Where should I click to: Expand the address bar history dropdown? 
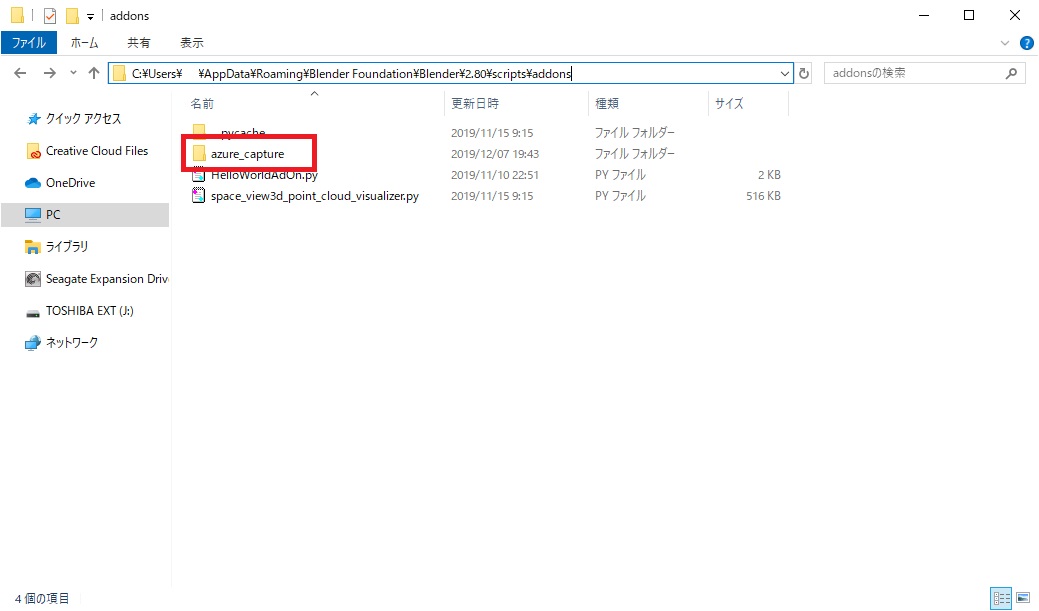coord(785,74)
